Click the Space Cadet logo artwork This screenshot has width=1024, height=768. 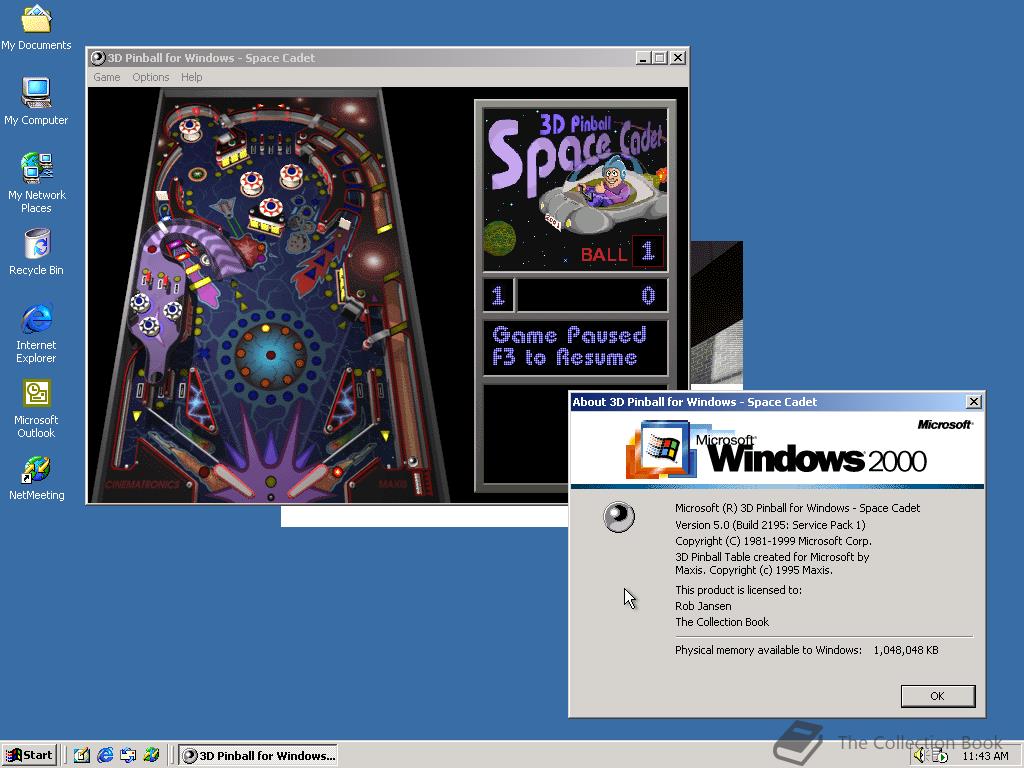click(575, 189)
